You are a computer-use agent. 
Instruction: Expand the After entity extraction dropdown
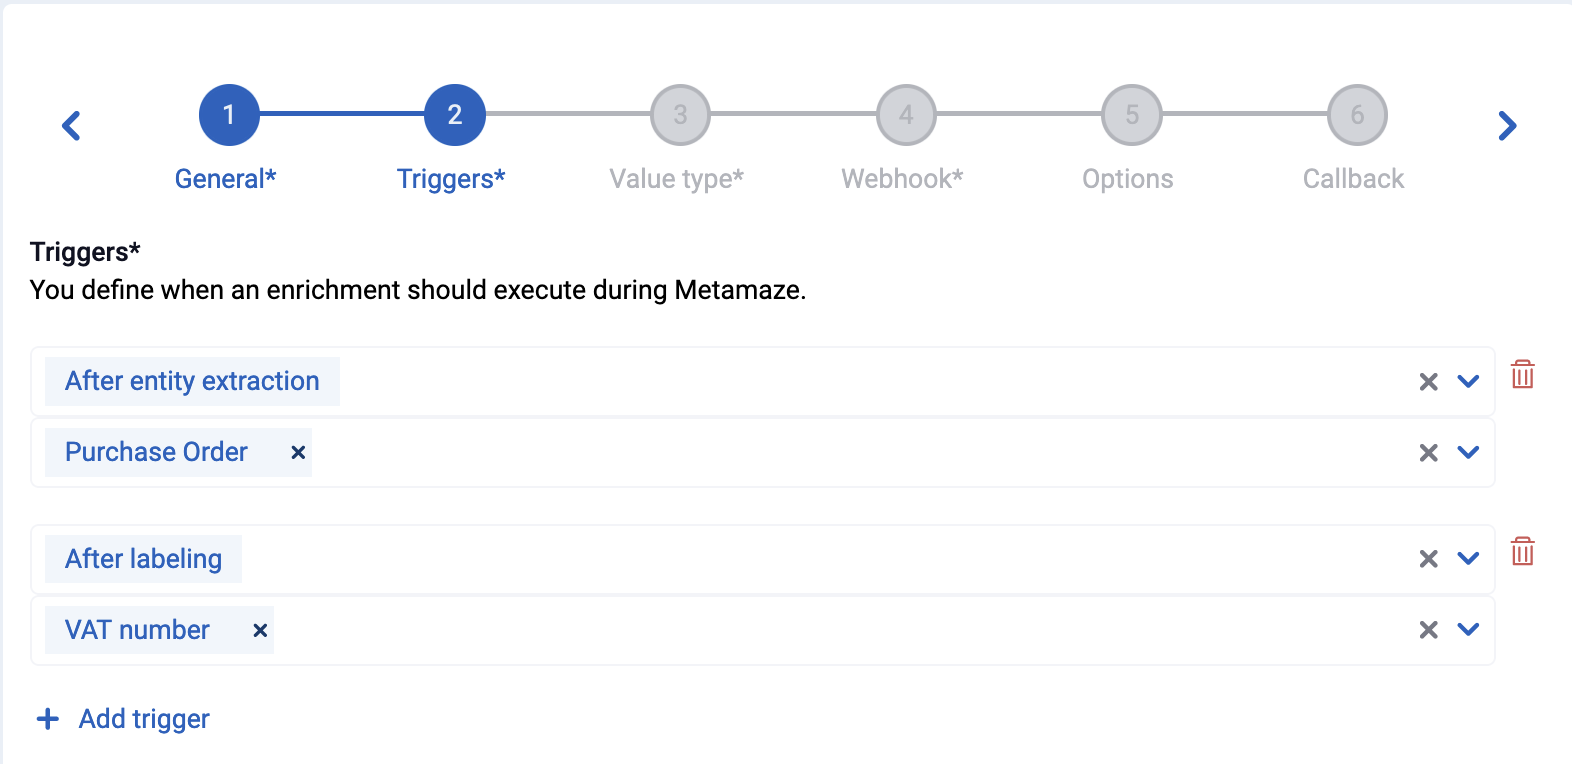(x=1468, y=381)
